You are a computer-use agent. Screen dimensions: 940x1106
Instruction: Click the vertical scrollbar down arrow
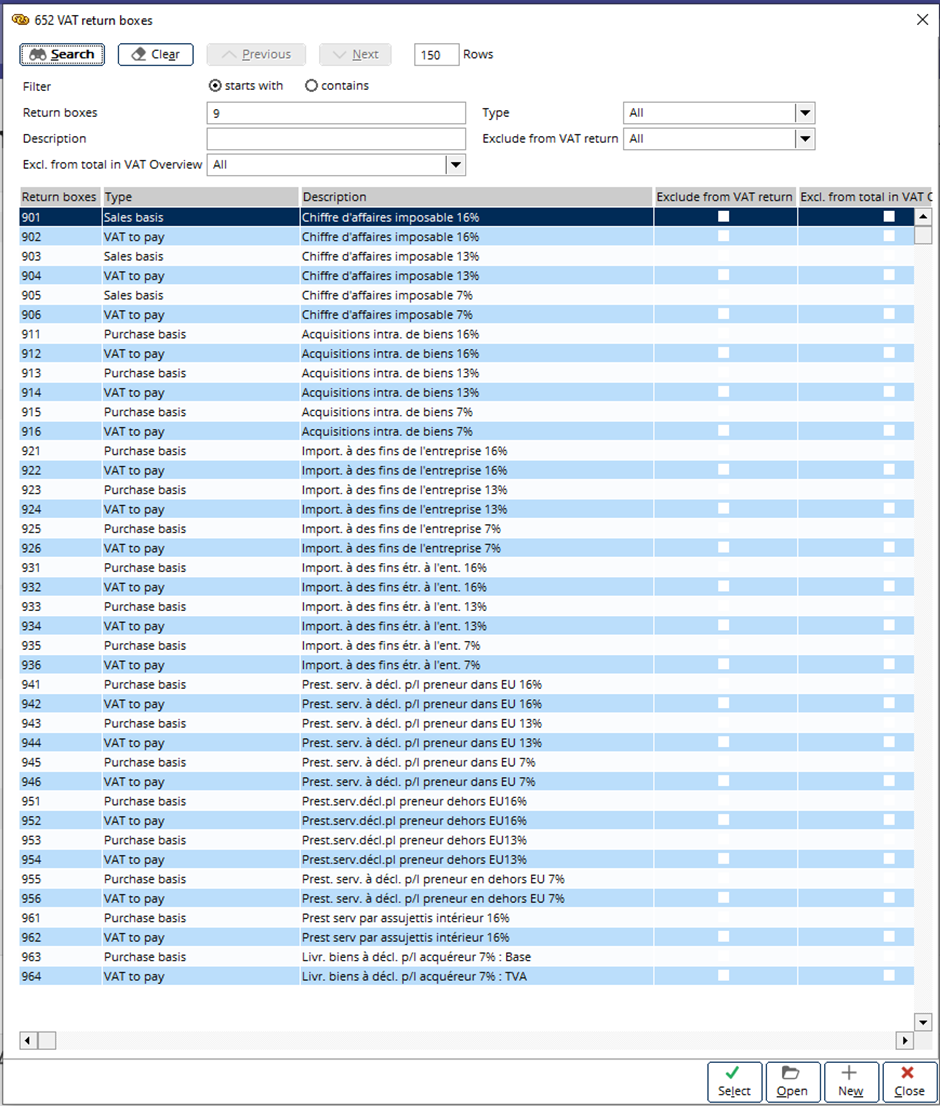922,1021
